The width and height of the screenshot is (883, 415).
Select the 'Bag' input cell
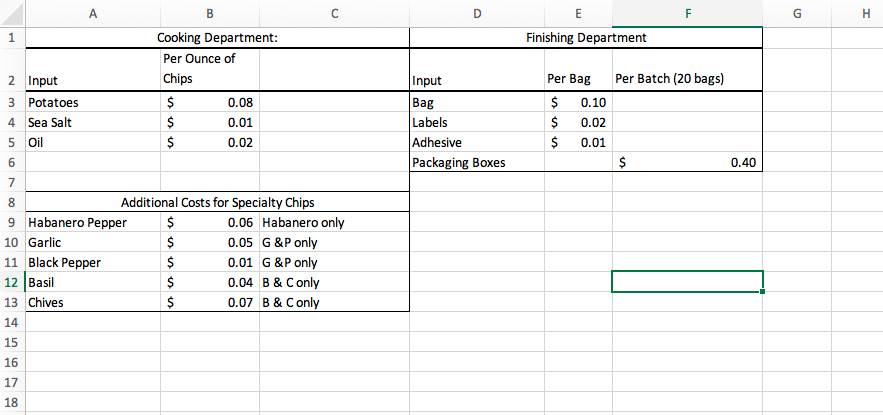[x=477, y=102]
